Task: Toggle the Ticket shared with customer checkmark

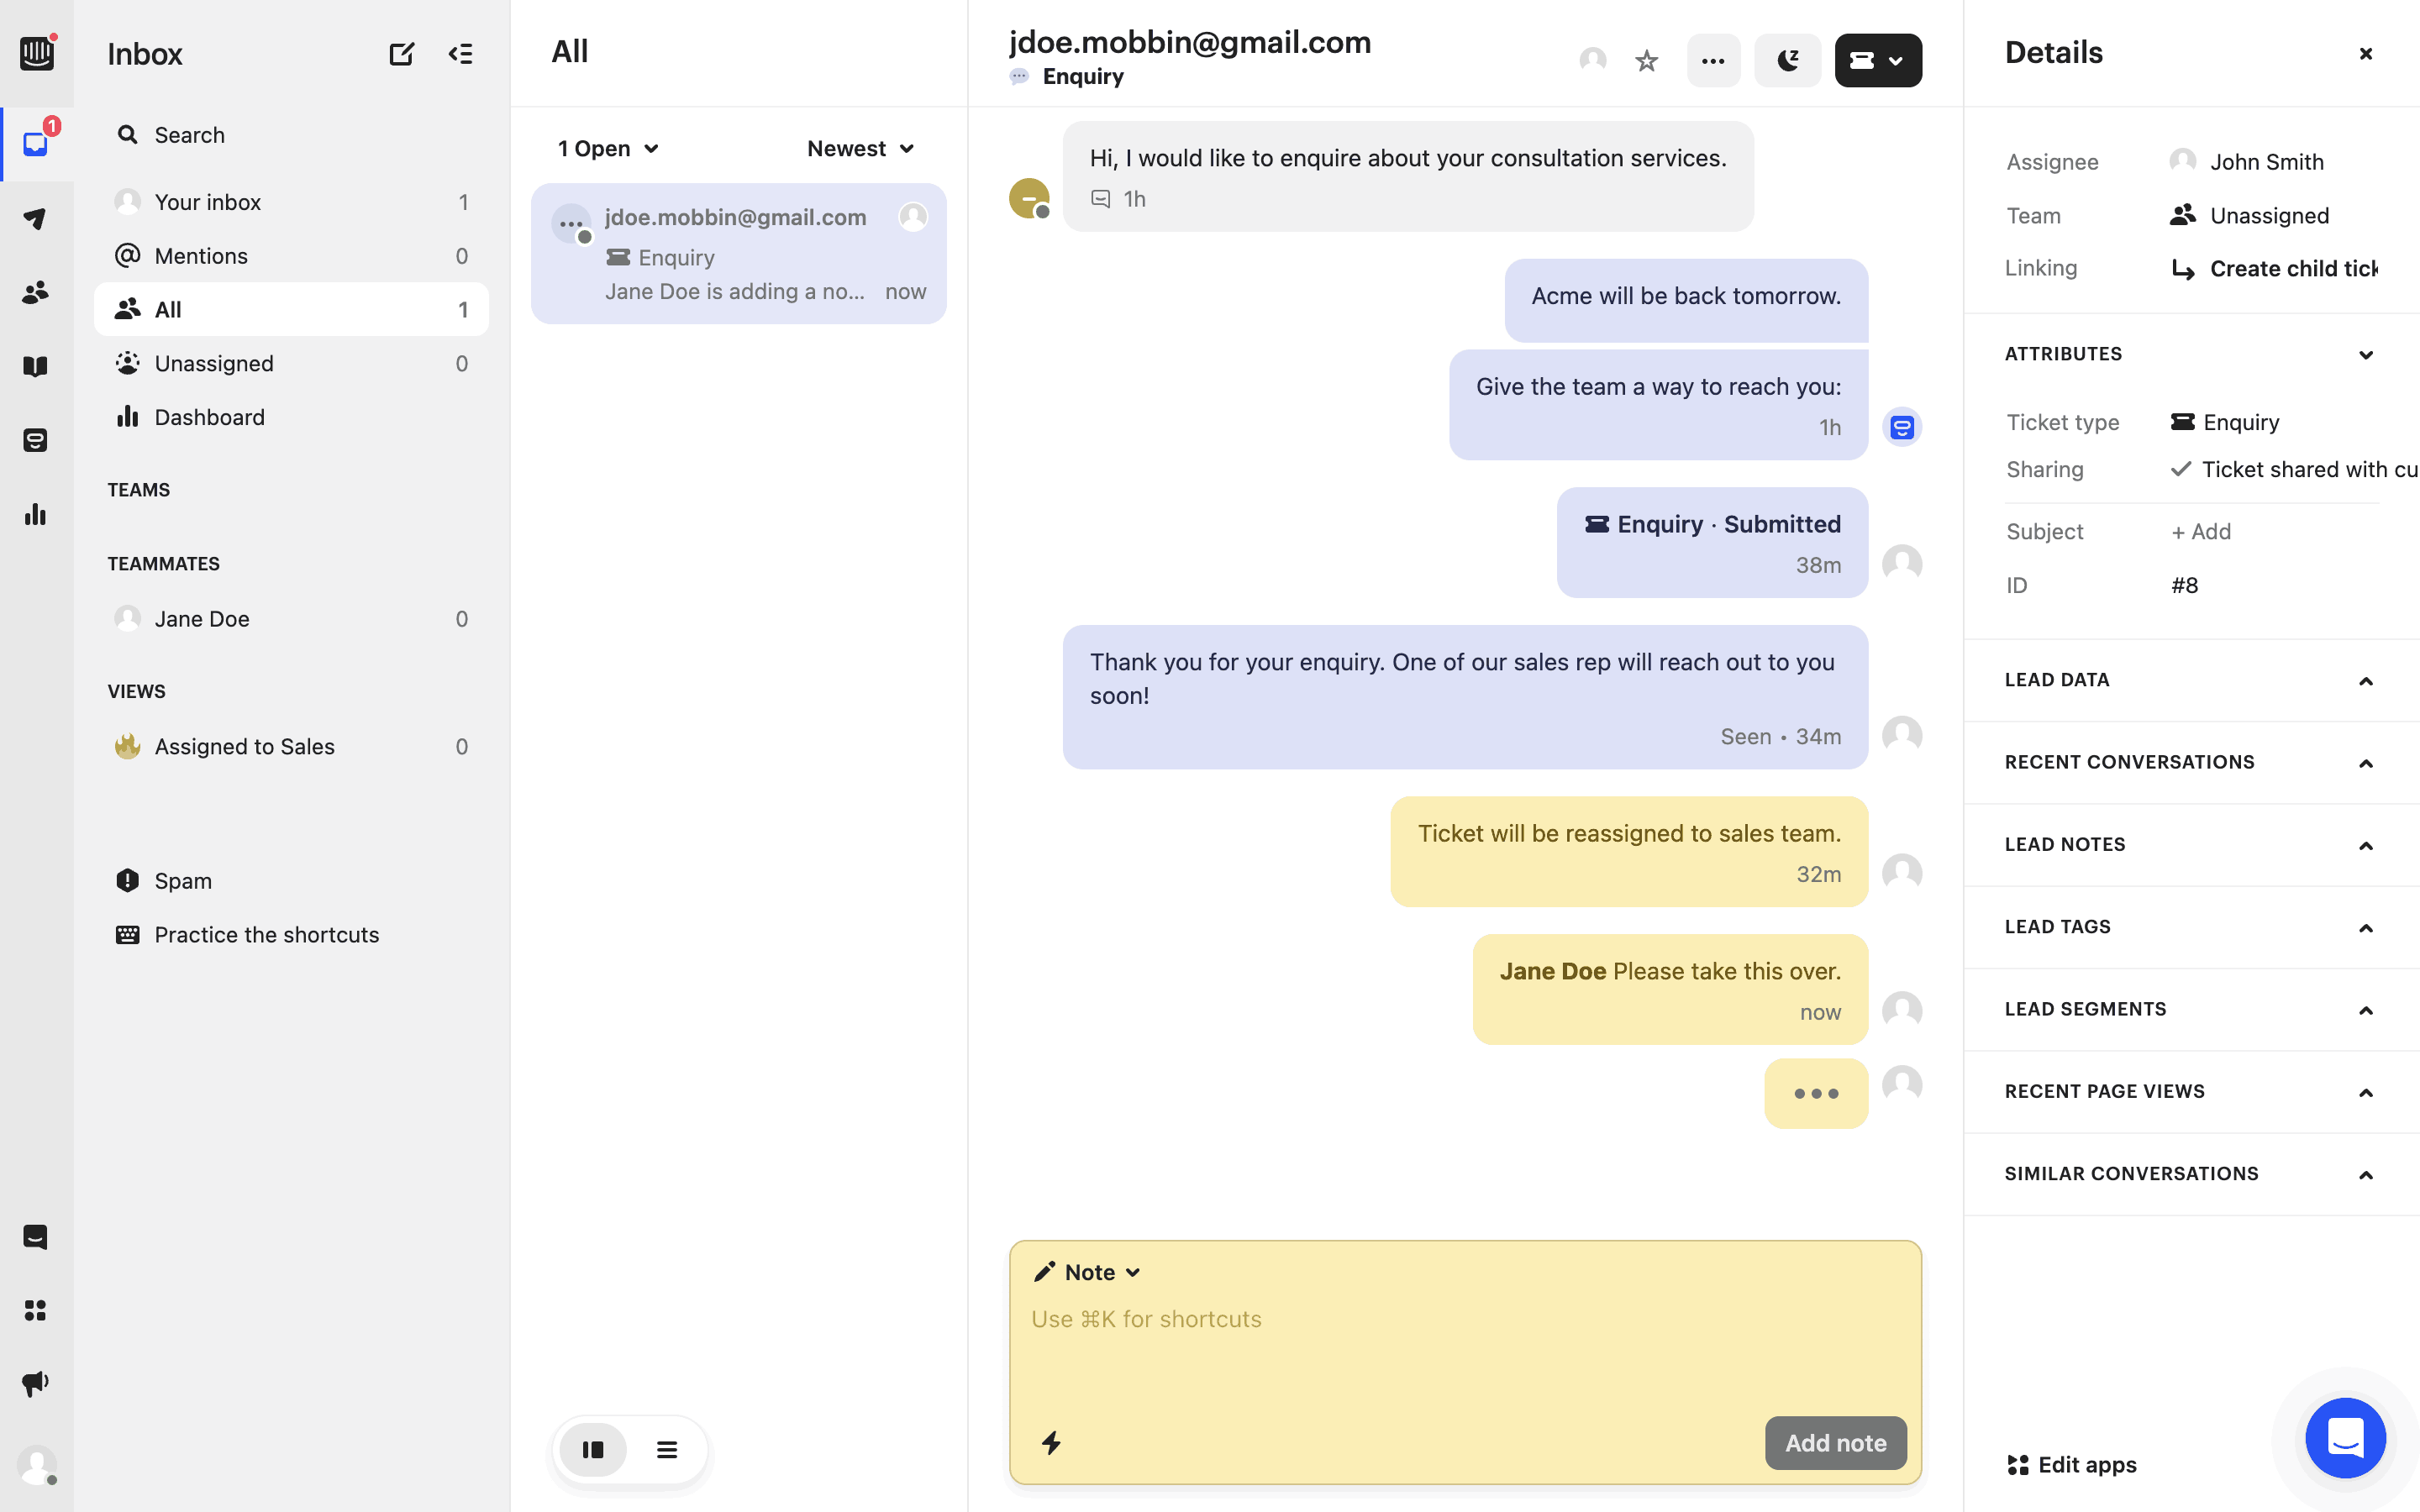Action: click(x=2181, y=469)
